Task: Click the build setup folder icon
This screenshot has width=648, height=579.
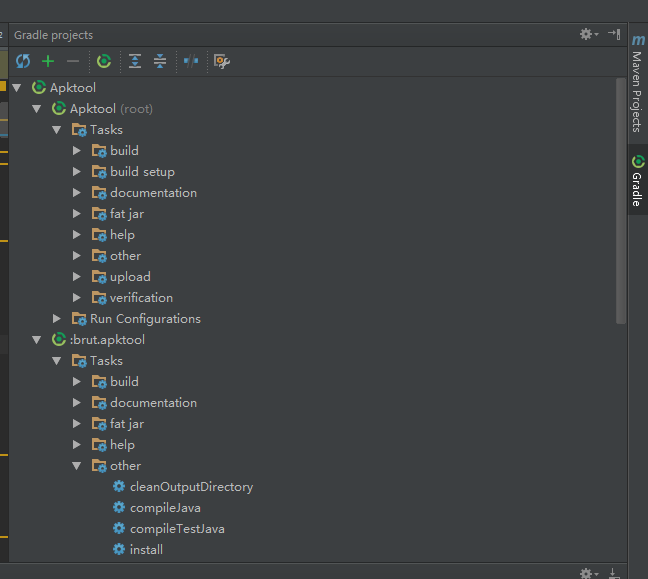Action: [x=99, y=172]
